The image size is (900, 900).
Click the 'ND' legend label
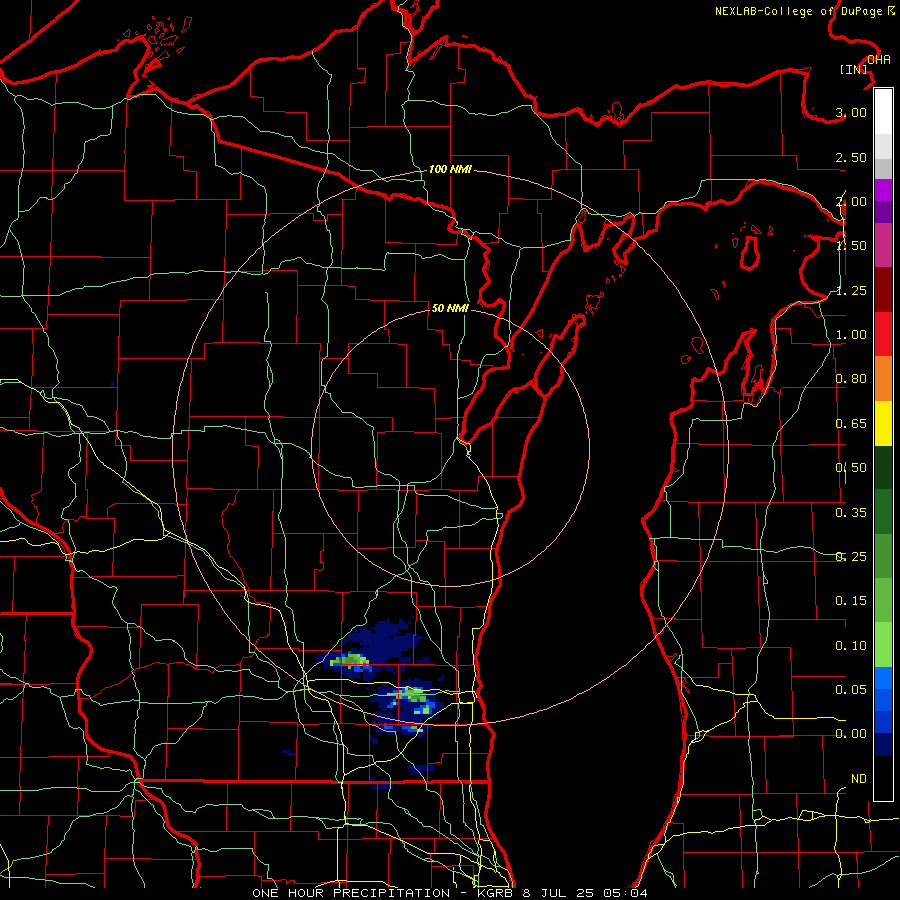pos(859,779)
